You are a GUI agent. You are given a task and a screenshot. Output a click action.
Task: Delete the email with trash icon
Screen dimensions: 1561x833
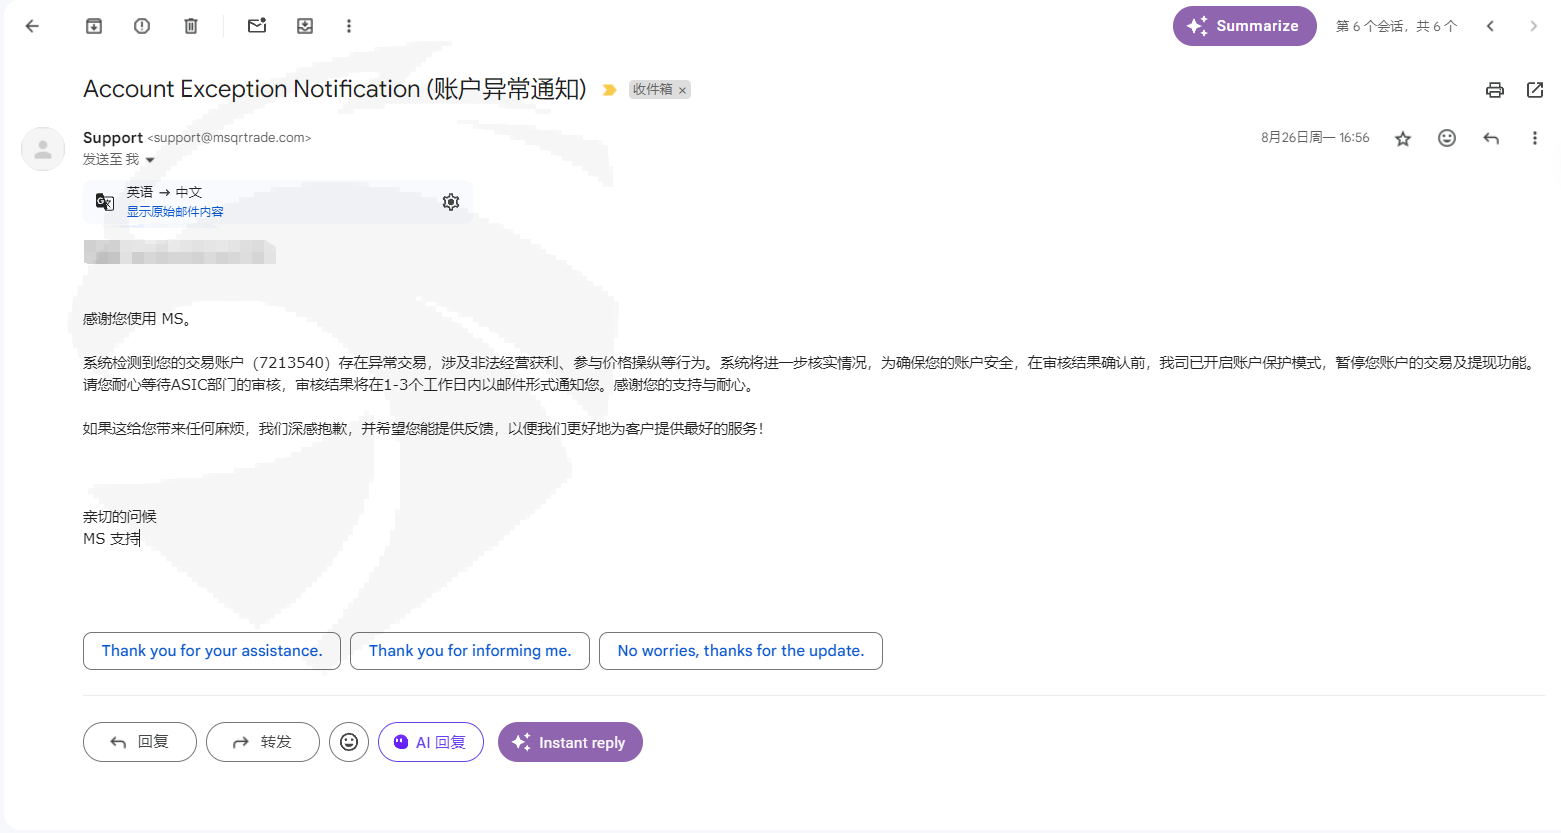[x=191, y=26]
